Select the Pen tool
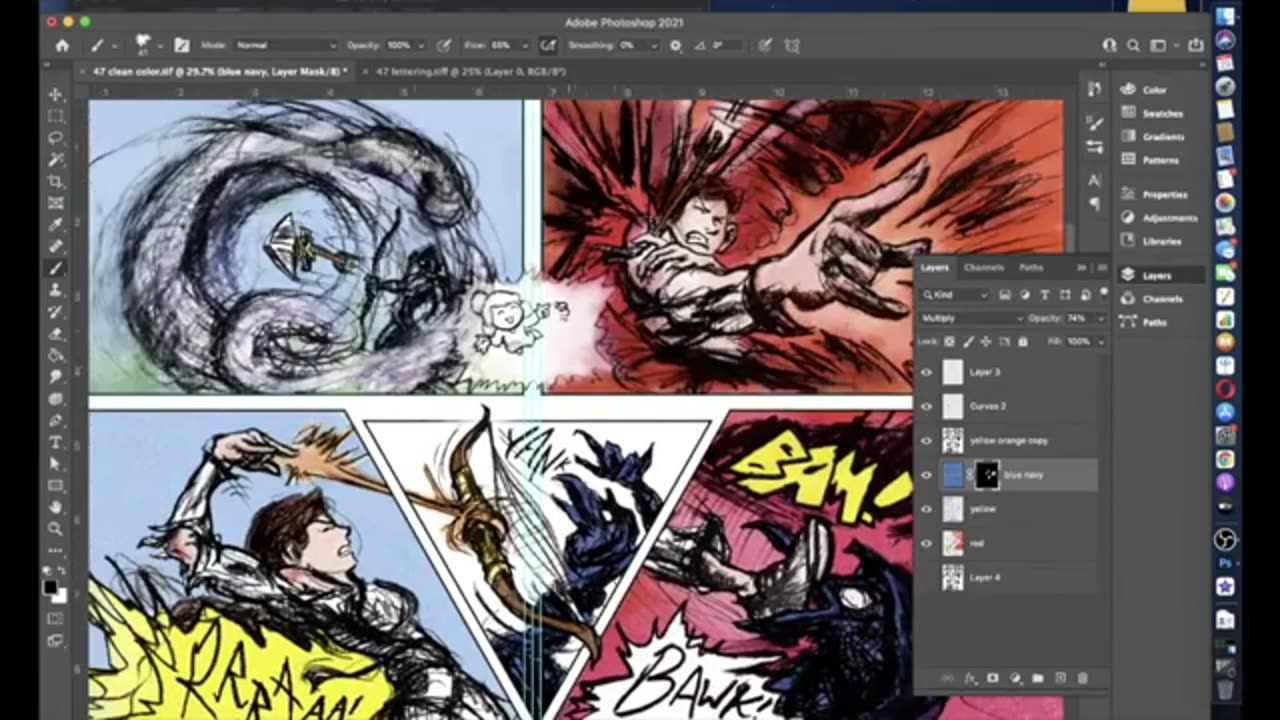The height and width of the screenshot is (720, 1280). point(56,421)
